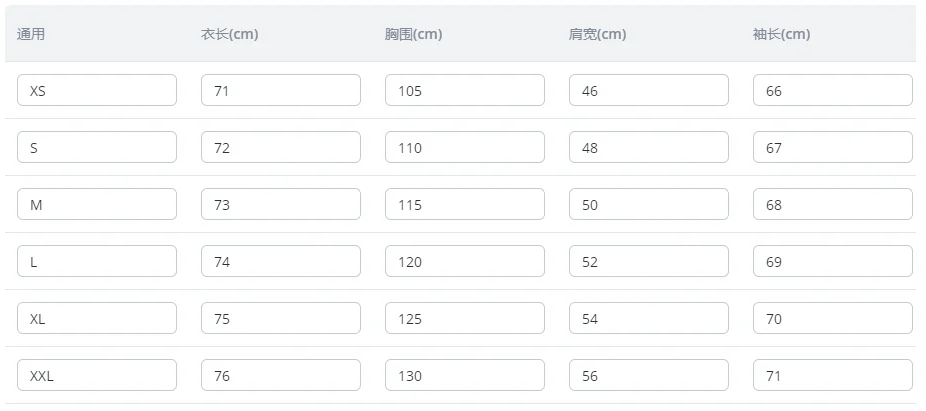Edit the S shoulder width field showing 48
Image resolution: width=926 pixels, height=411 pixels.
(x=648, y=147)
